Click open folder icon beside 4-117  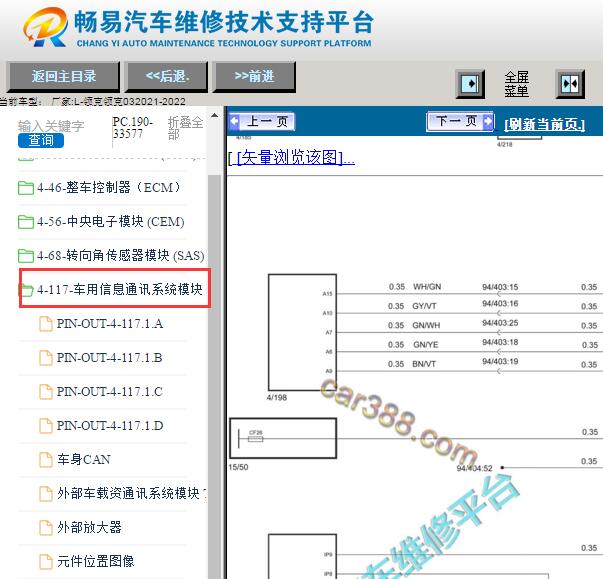coord(27,290)
